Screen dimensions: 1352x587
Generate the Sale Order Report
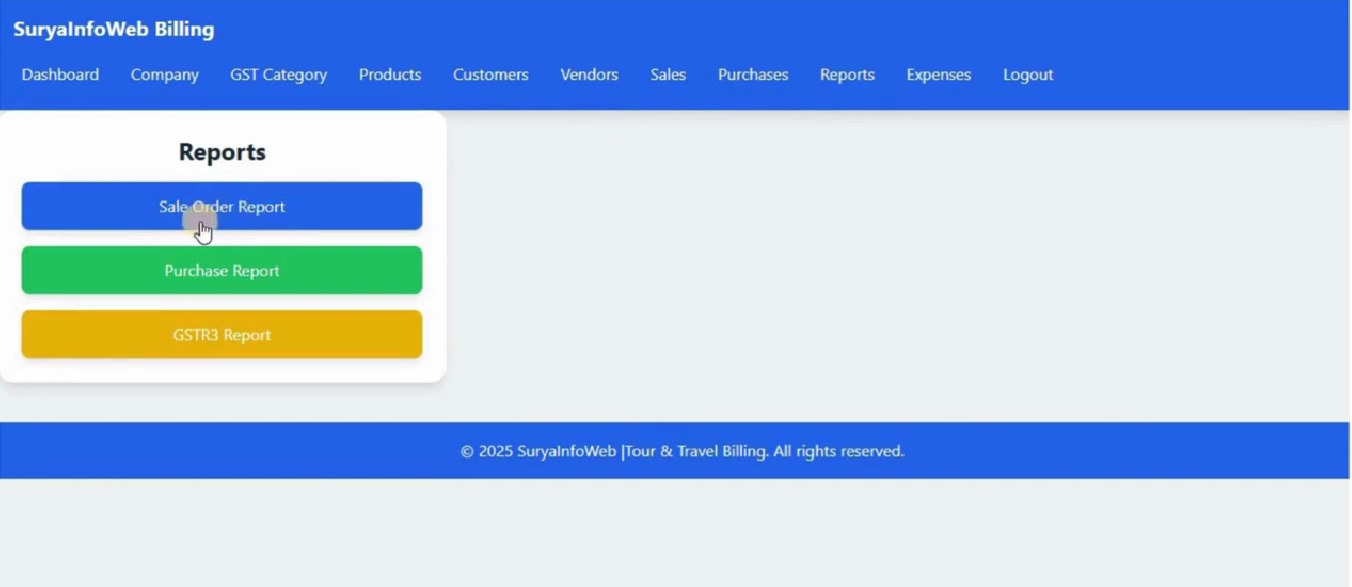pyautogui.click(x=221, y=206)
